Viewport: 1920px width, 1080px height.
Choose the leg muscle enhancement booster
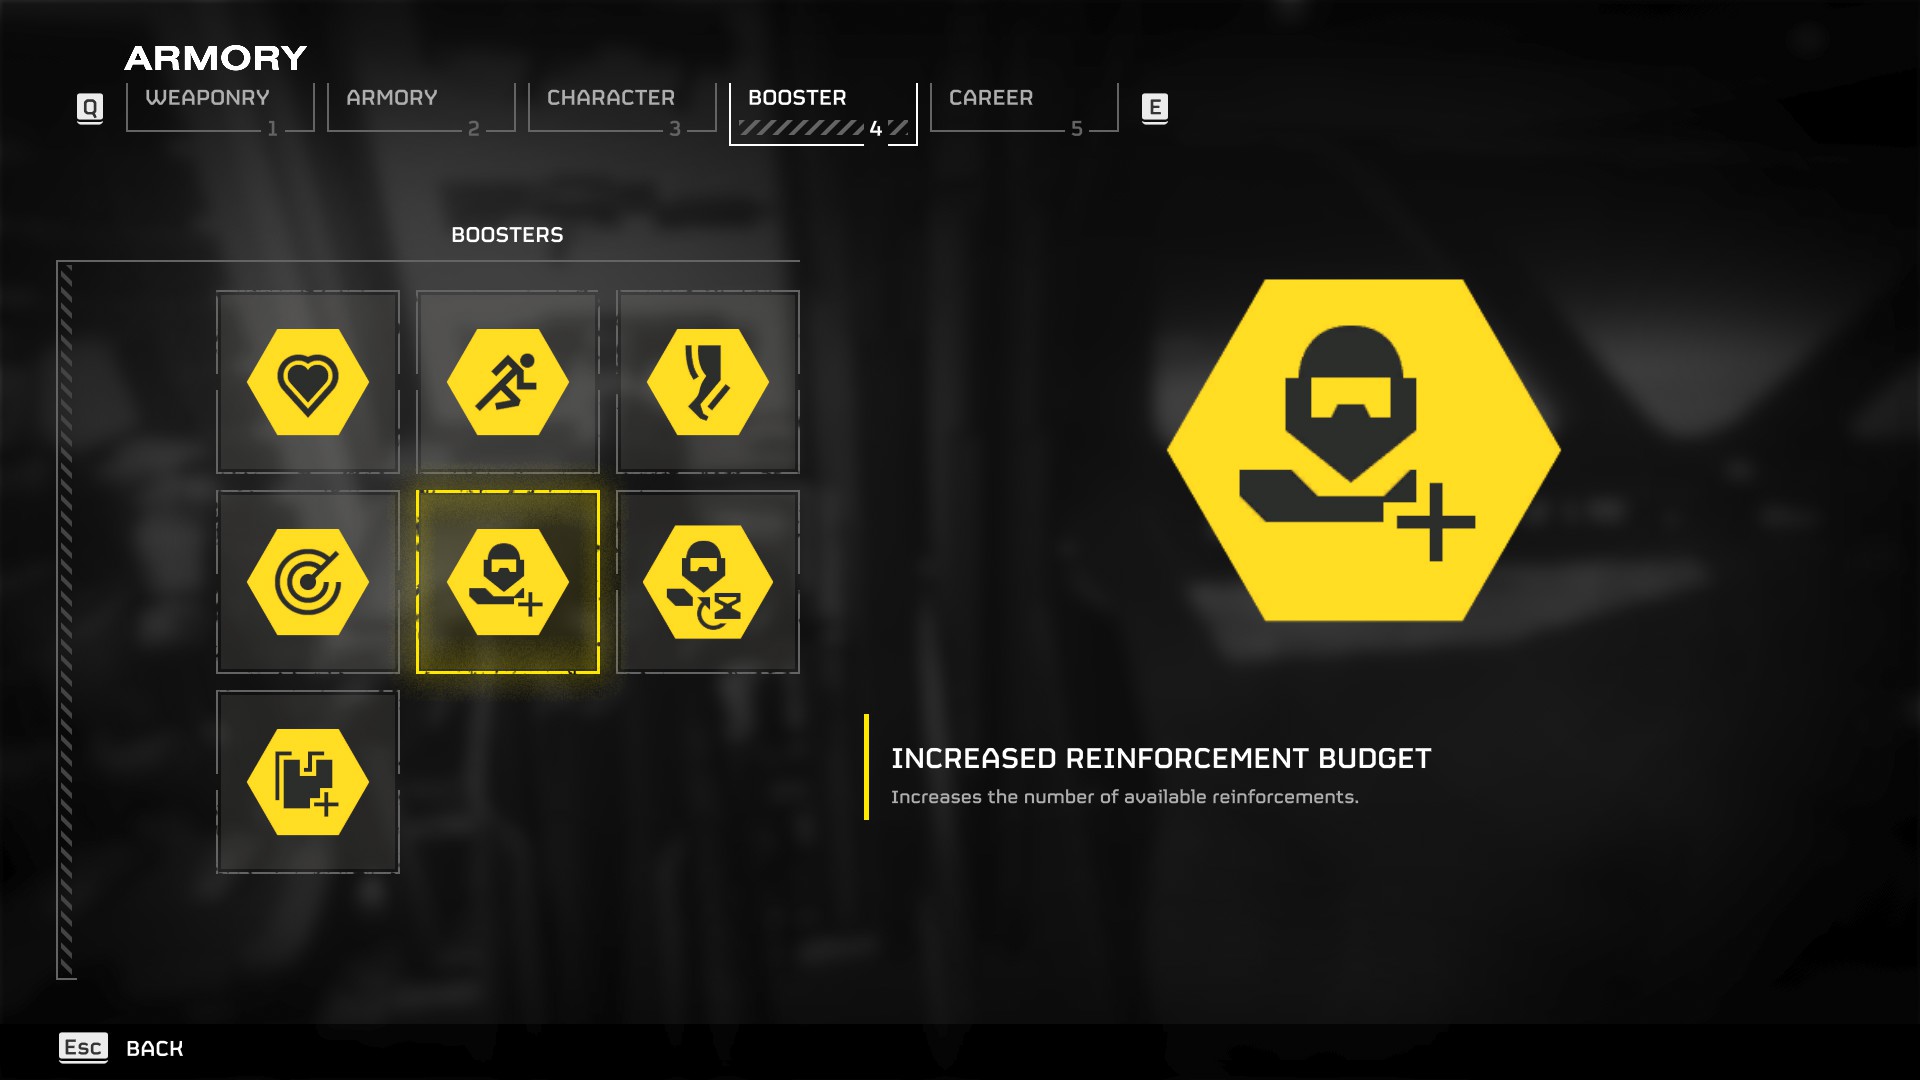tap(708, 382)
